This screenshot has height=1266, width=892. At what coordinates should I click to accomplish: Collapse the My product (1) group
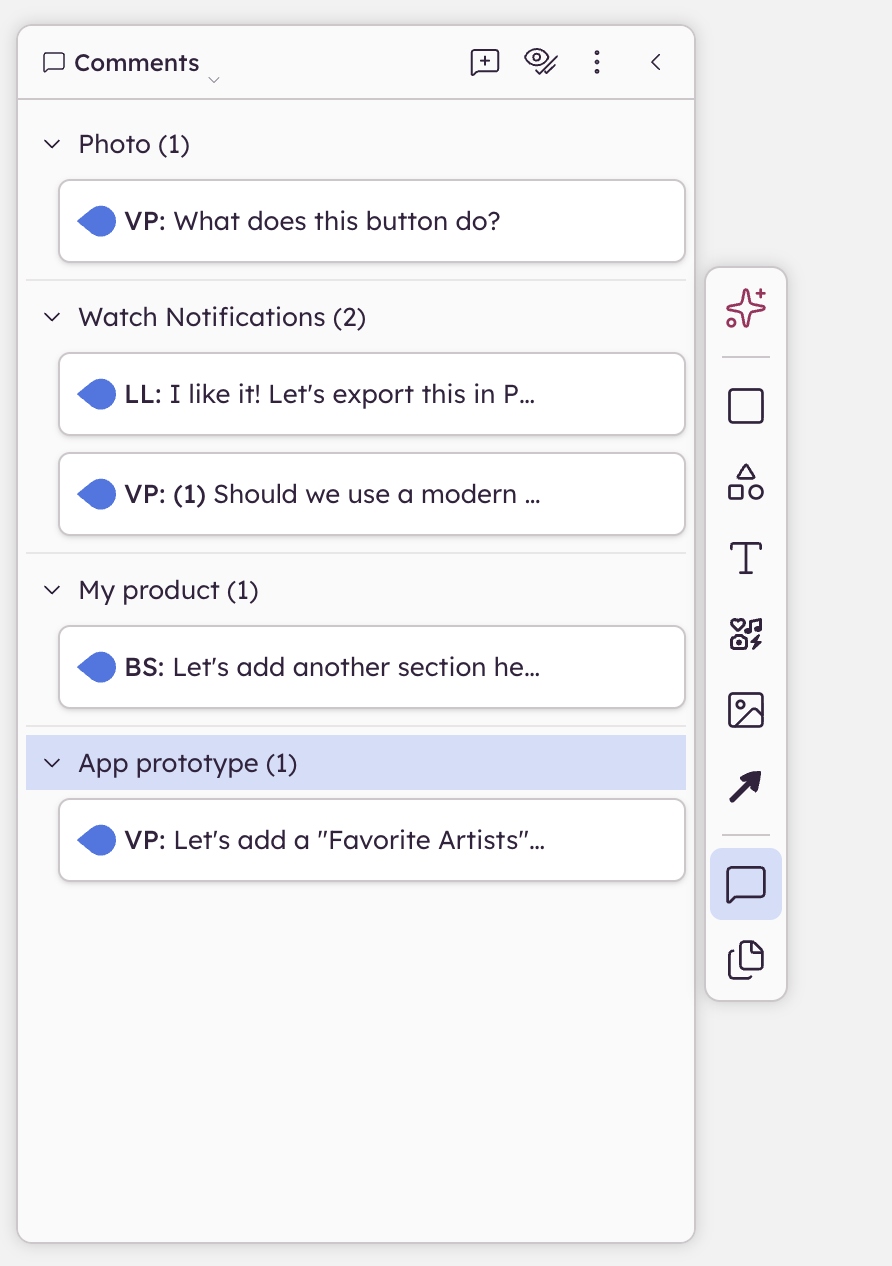52,590
